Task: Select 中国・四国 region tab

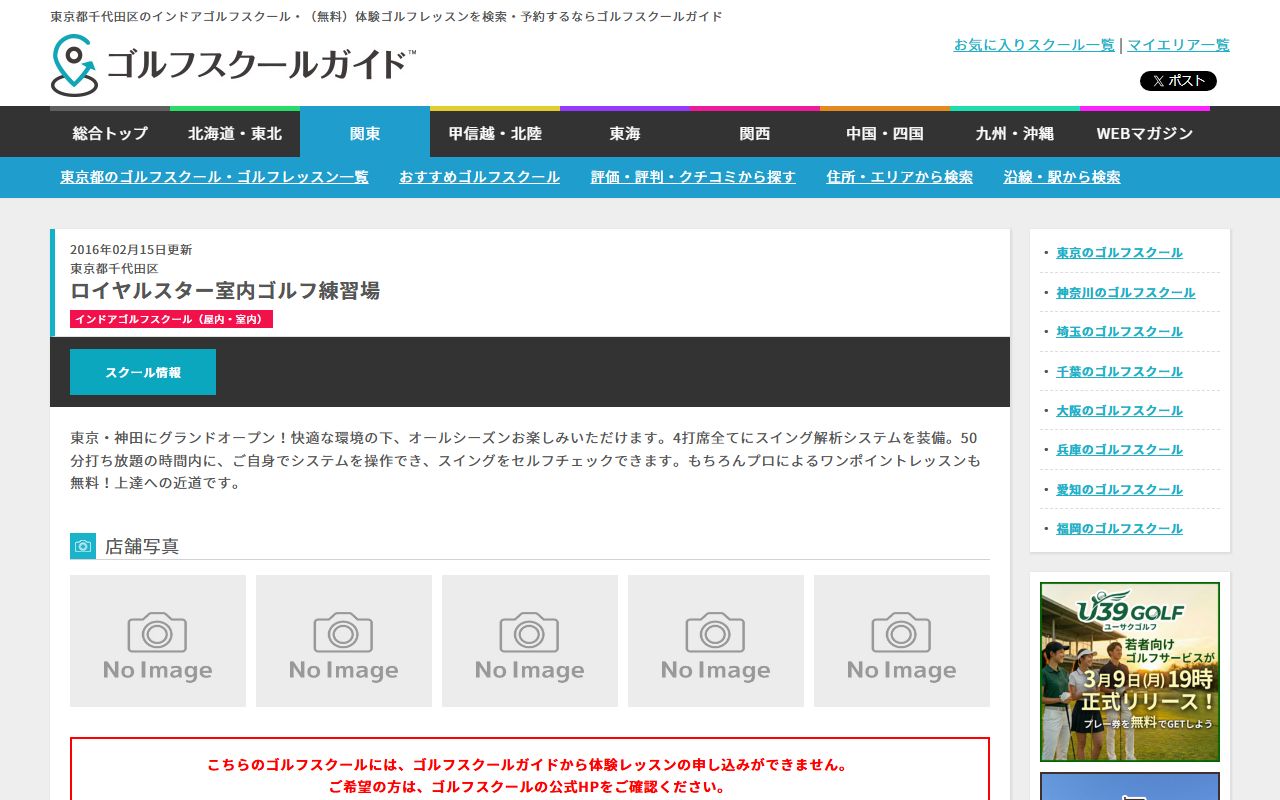Action: click(885, 133)
